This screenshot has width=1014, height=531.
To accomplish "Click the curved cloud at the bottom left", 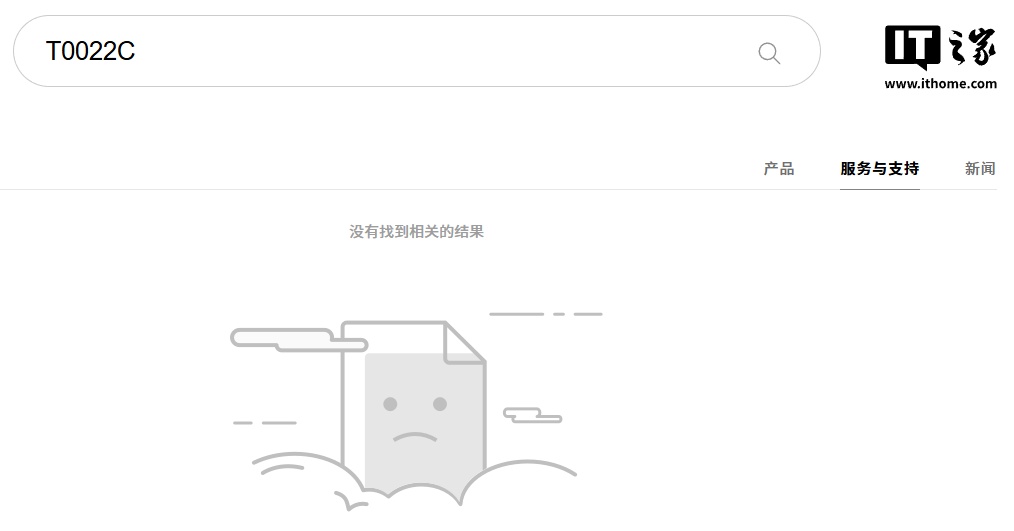I will (304, 477).
